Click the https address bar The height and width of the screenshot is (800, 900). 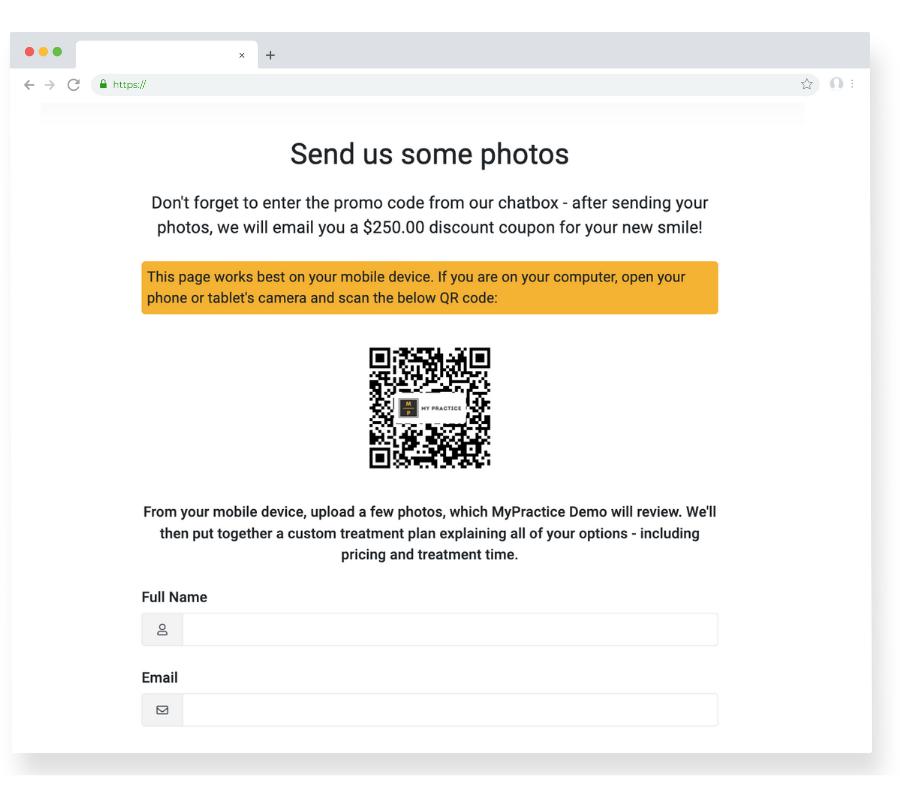point(455,84)
